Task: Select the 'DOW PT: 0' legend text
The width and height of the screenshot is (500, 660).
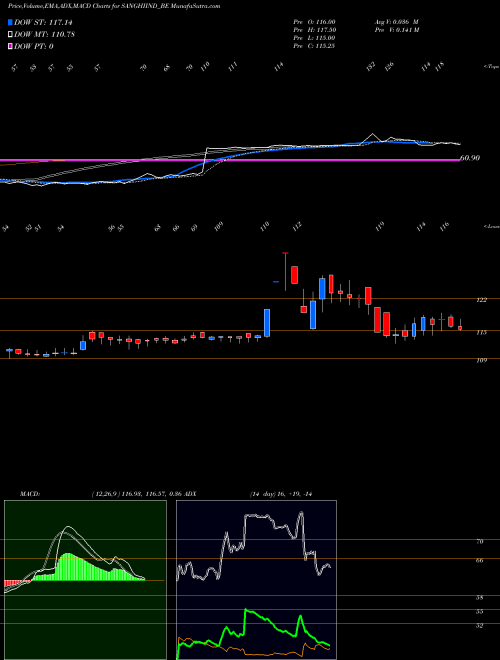Action: tap(34, 46)
